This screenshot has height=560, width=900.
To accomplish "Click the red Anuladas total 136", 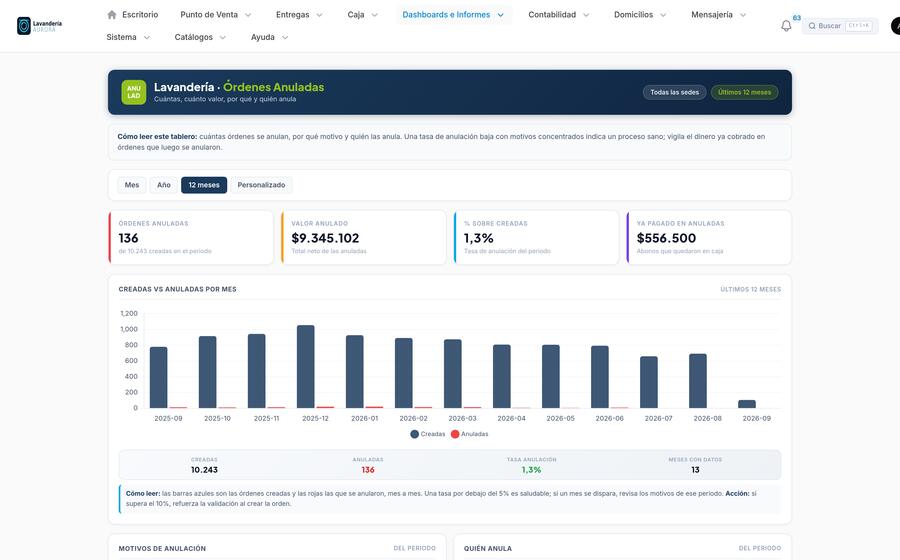I will (x=368, y=470).
